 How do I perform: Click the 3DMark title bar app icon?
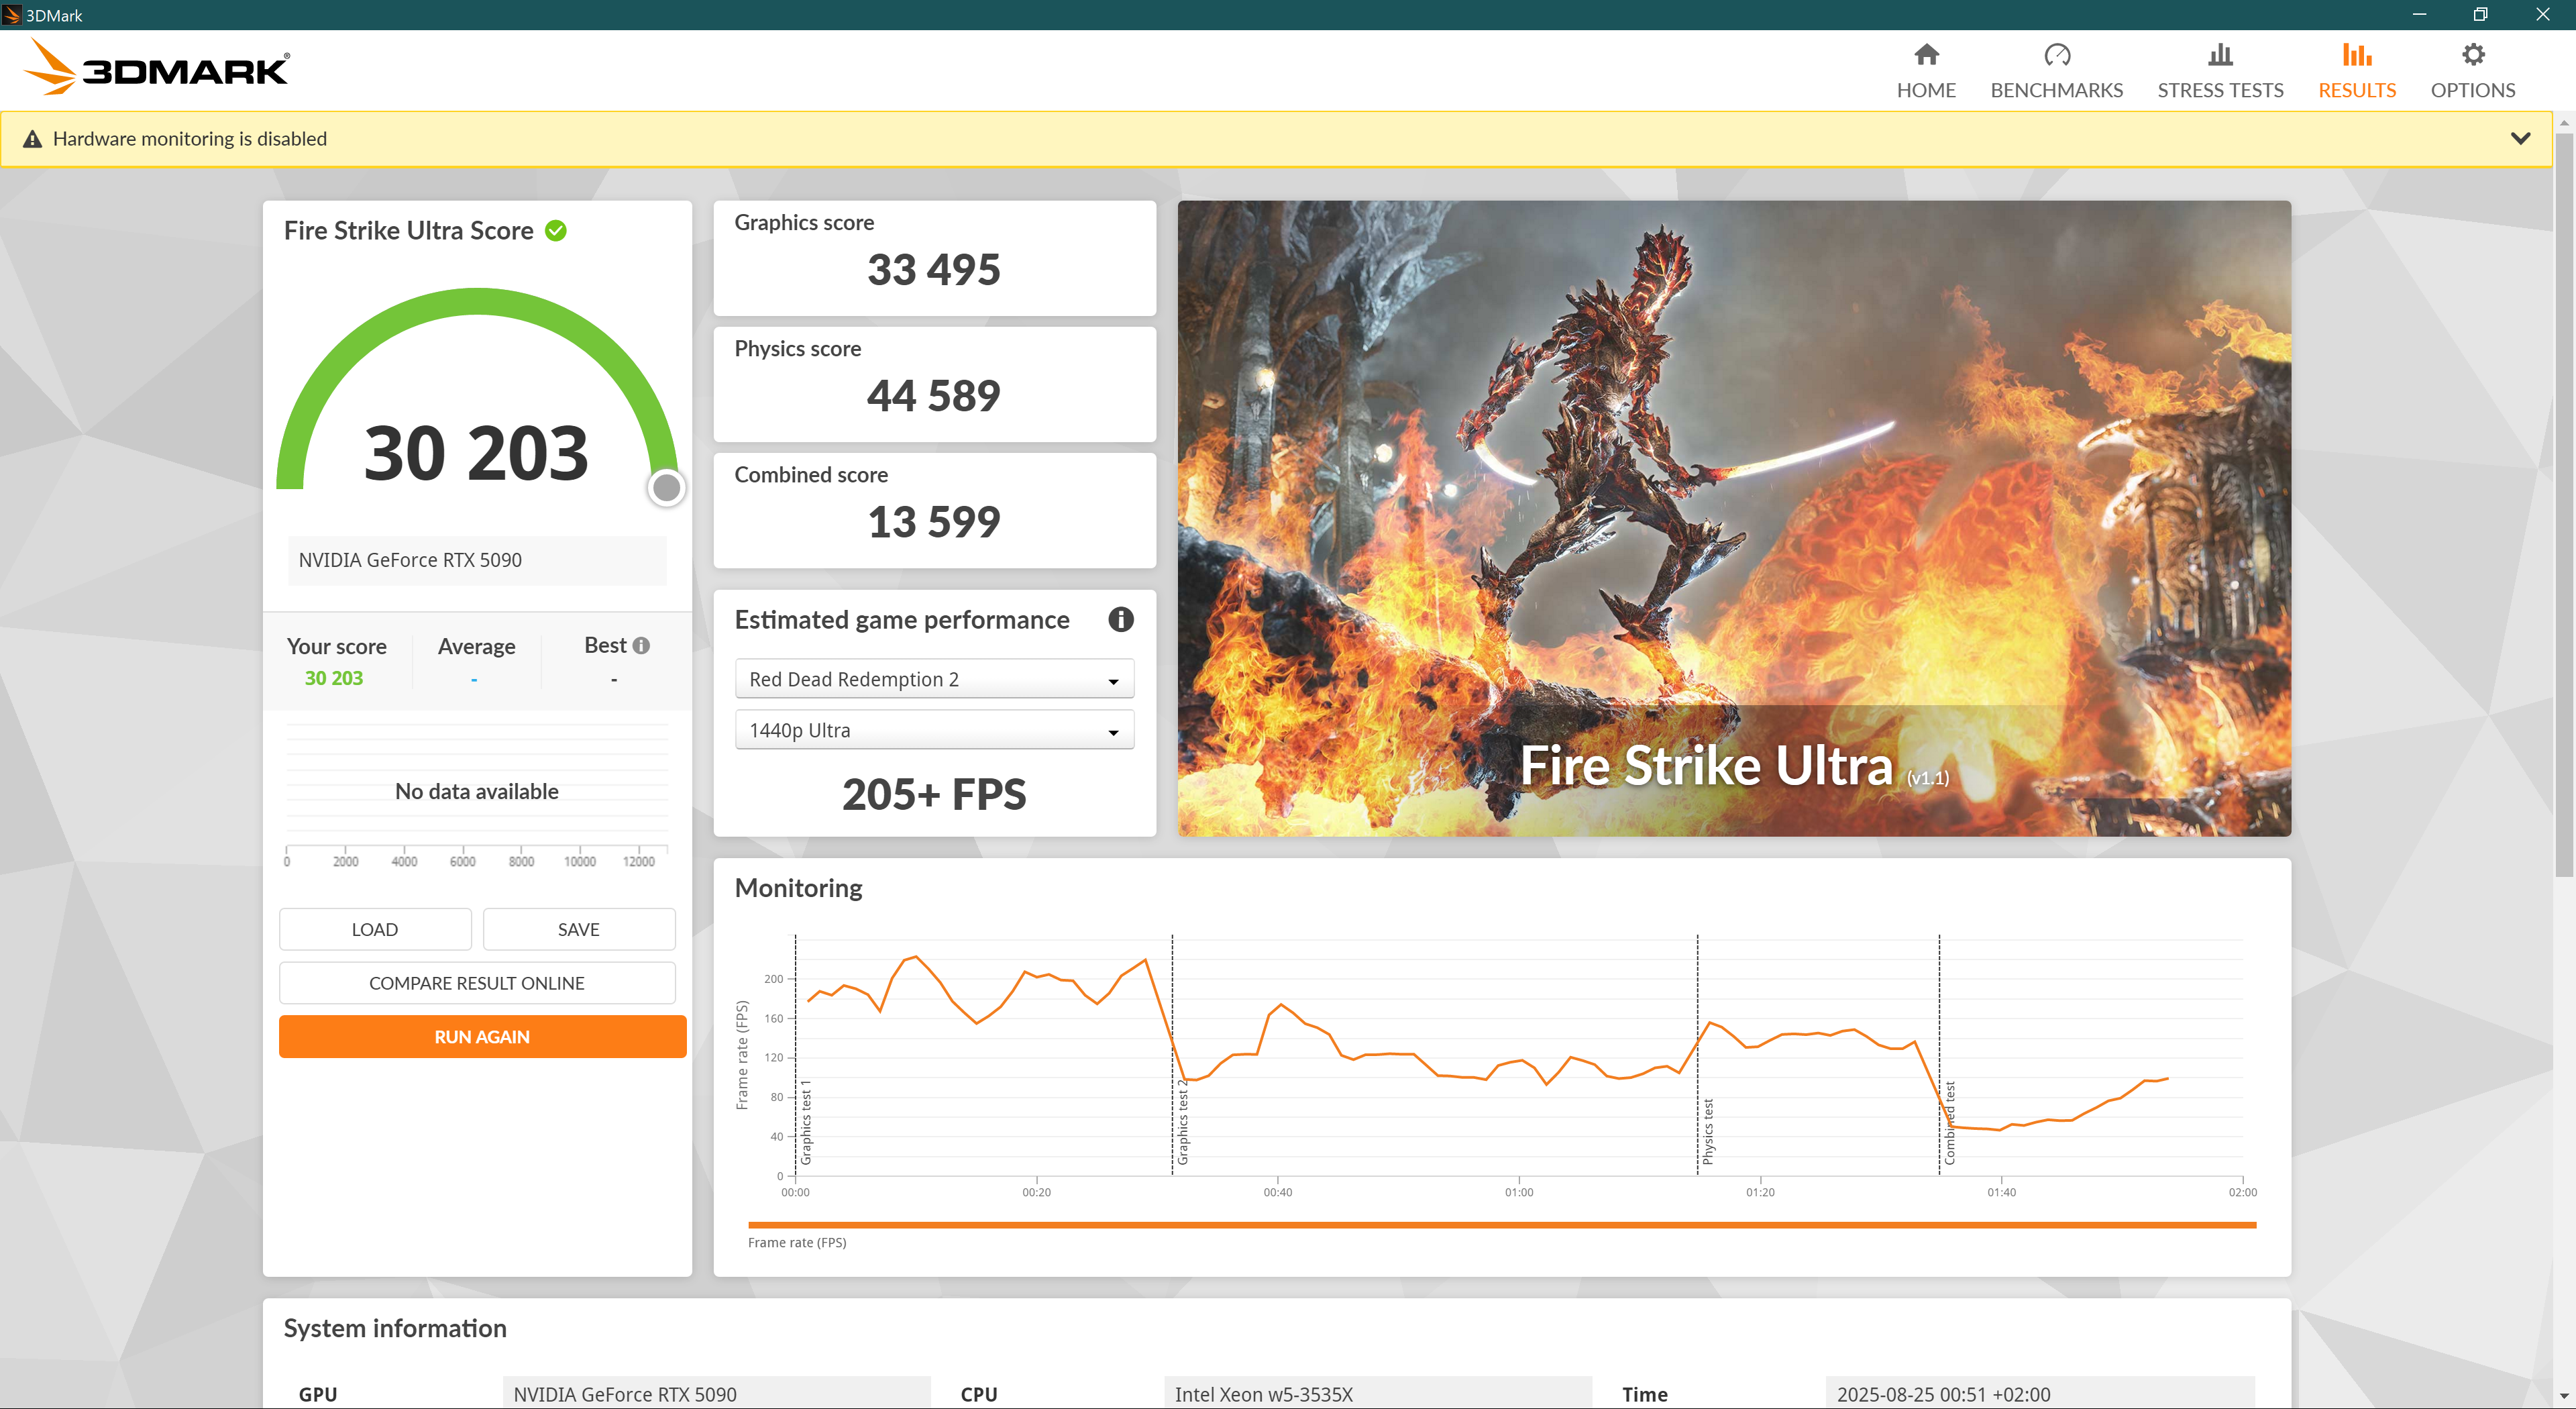coord(12,15)
